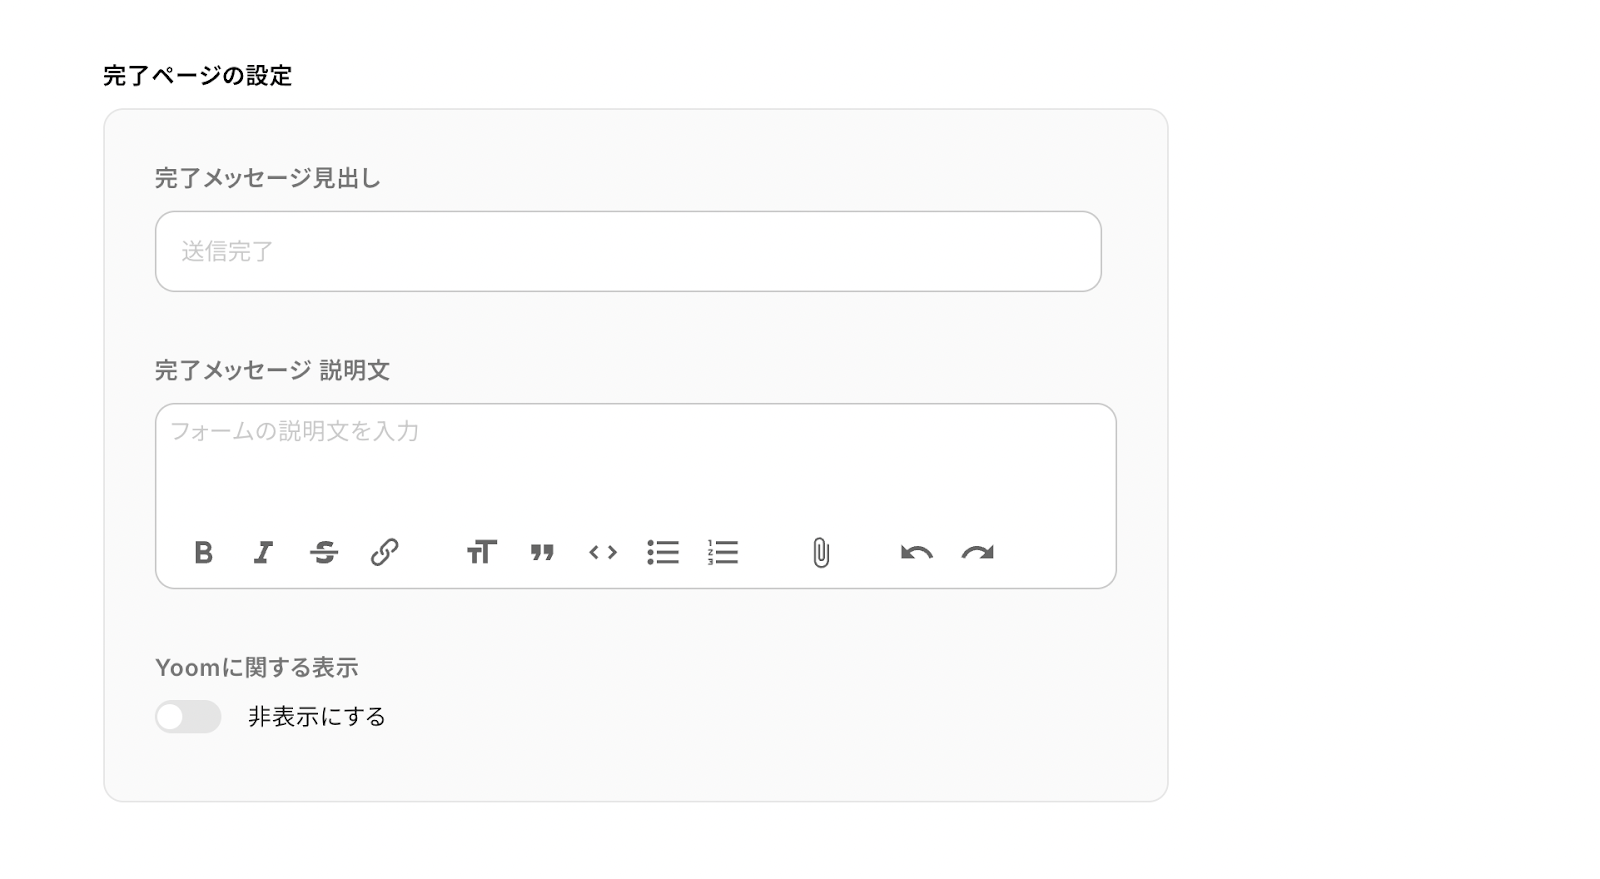Image resolution: width=1600 pixels, height=879 pixels.
Task: Apply italic formatting to text
Action: (x=263, y=552)
